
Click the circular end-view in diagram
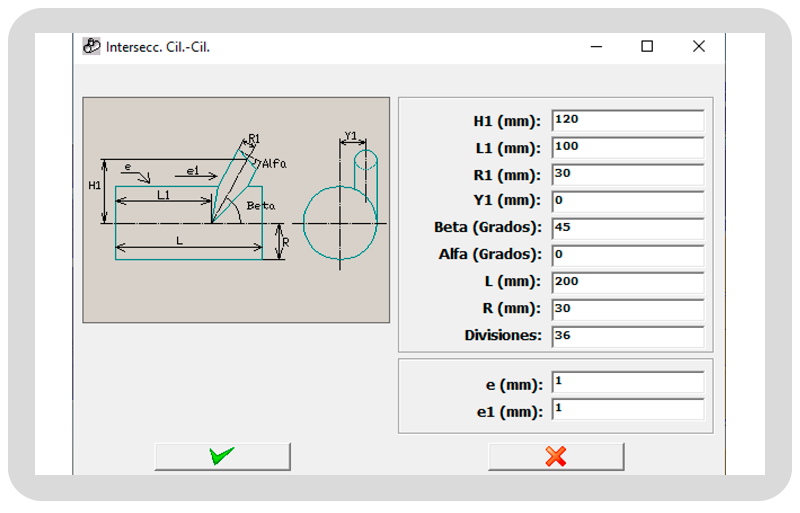[340, 222]
